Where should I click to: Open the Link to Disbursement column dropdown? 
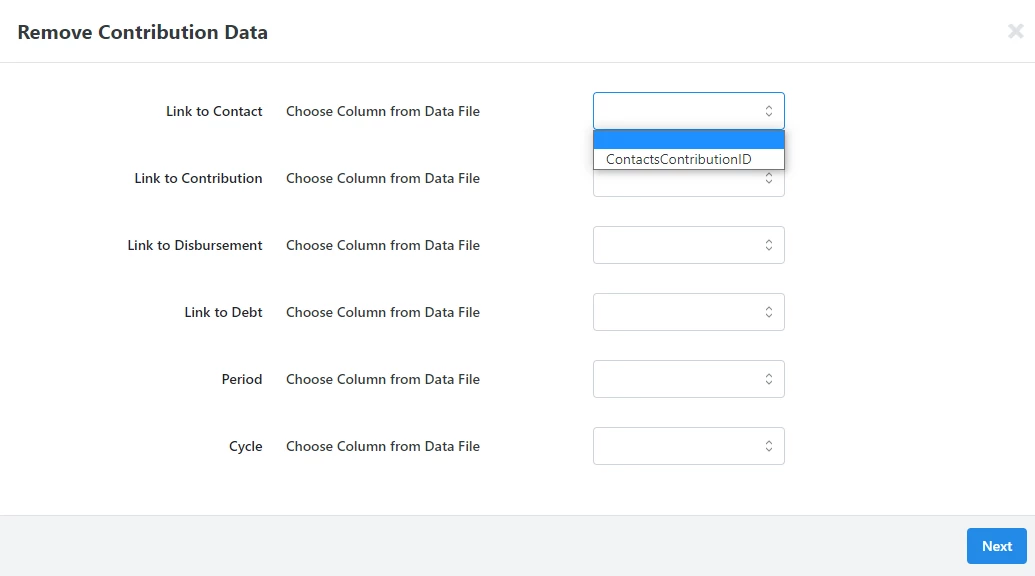coord(688,245)
